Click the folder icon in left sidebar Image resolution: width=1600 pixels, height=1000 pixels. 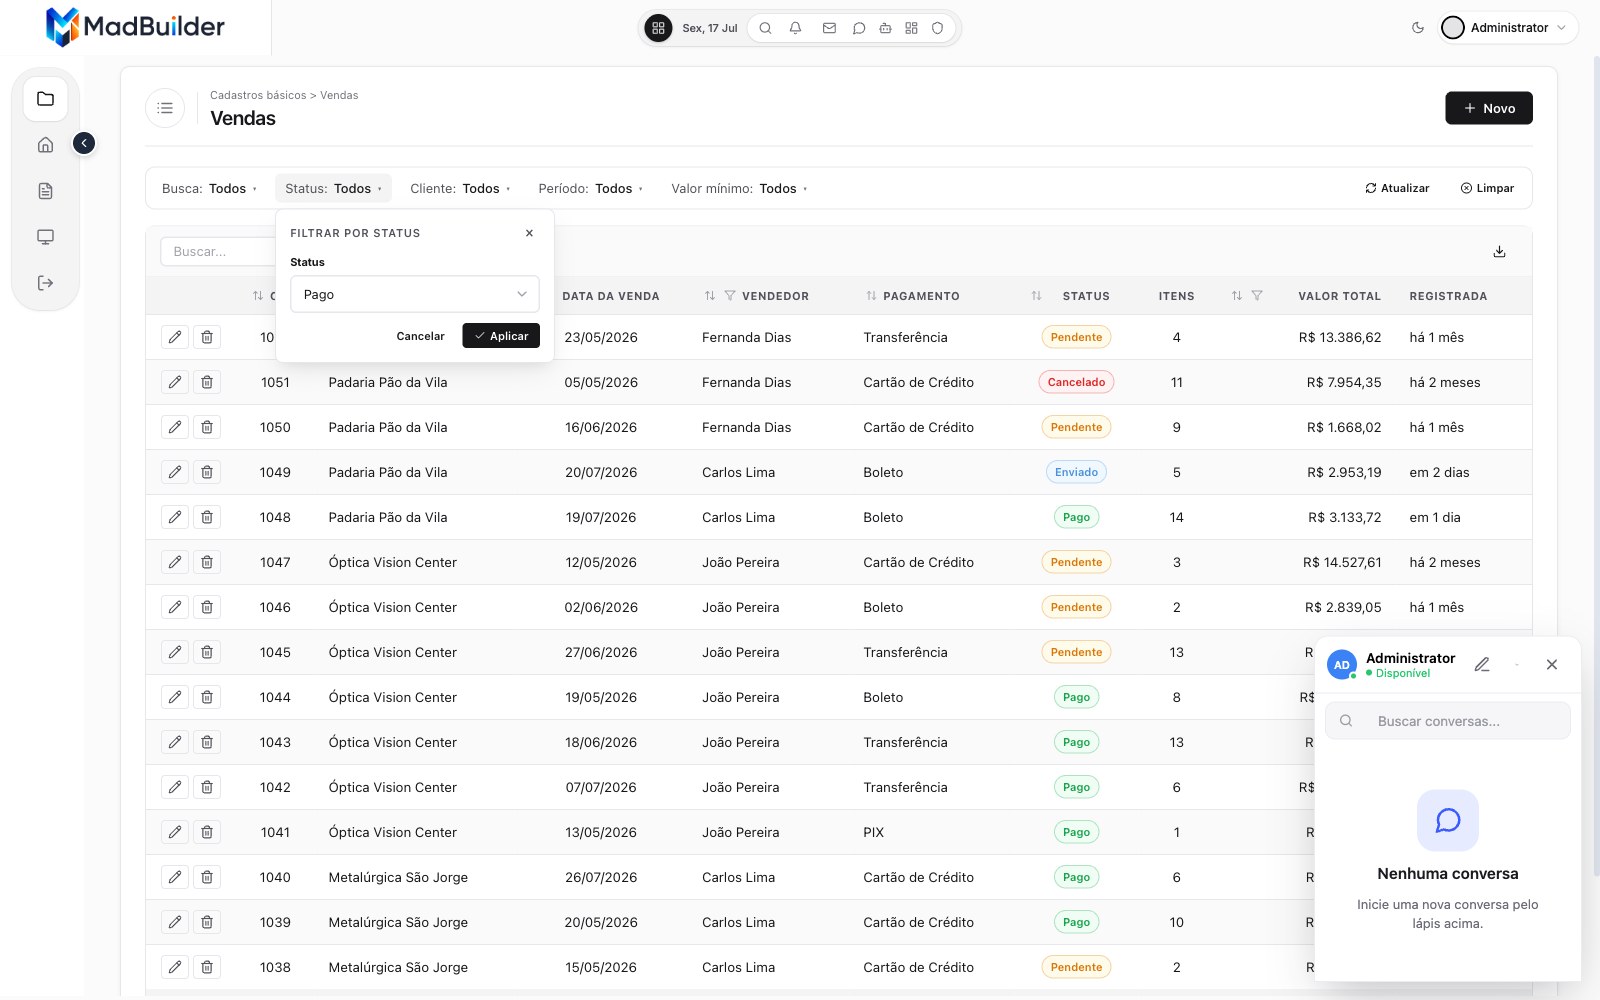coord(45,99)
